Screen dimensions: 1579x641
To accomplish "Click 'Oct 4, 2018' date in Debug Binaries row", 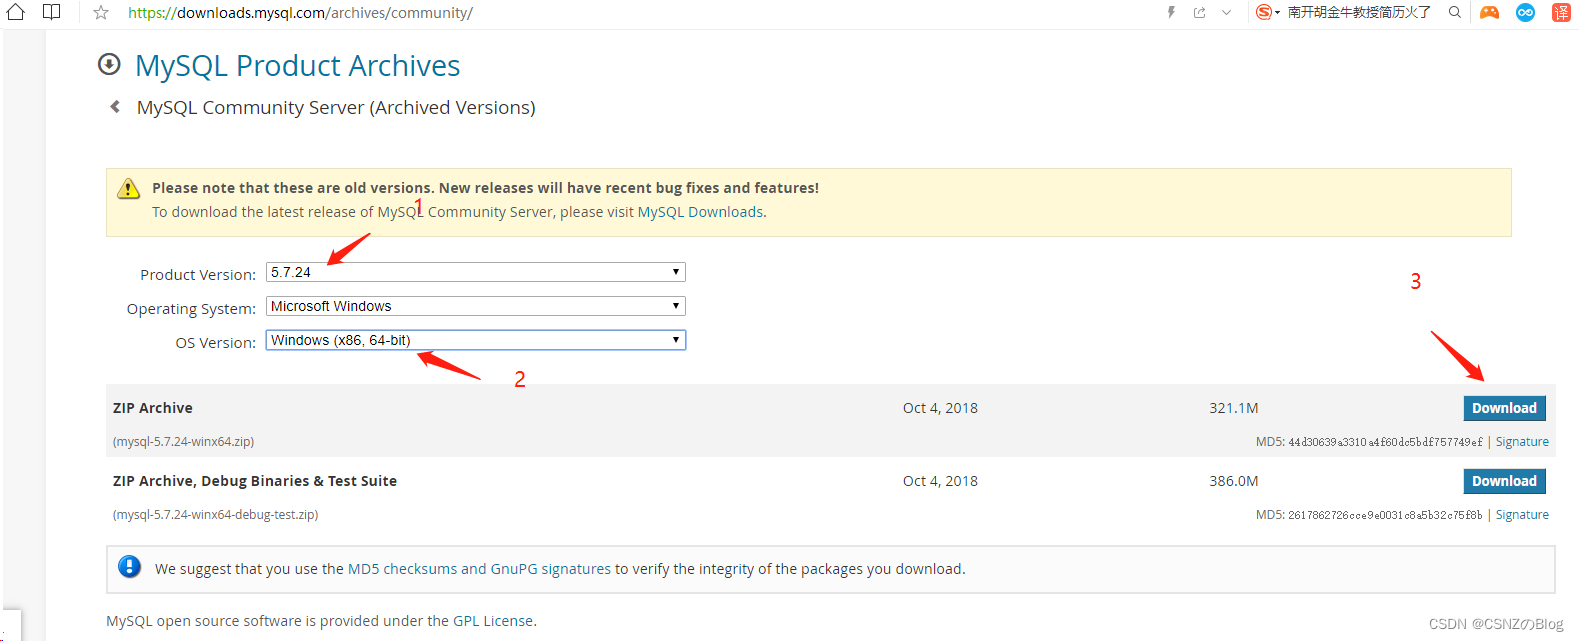I will coord(940,481).
